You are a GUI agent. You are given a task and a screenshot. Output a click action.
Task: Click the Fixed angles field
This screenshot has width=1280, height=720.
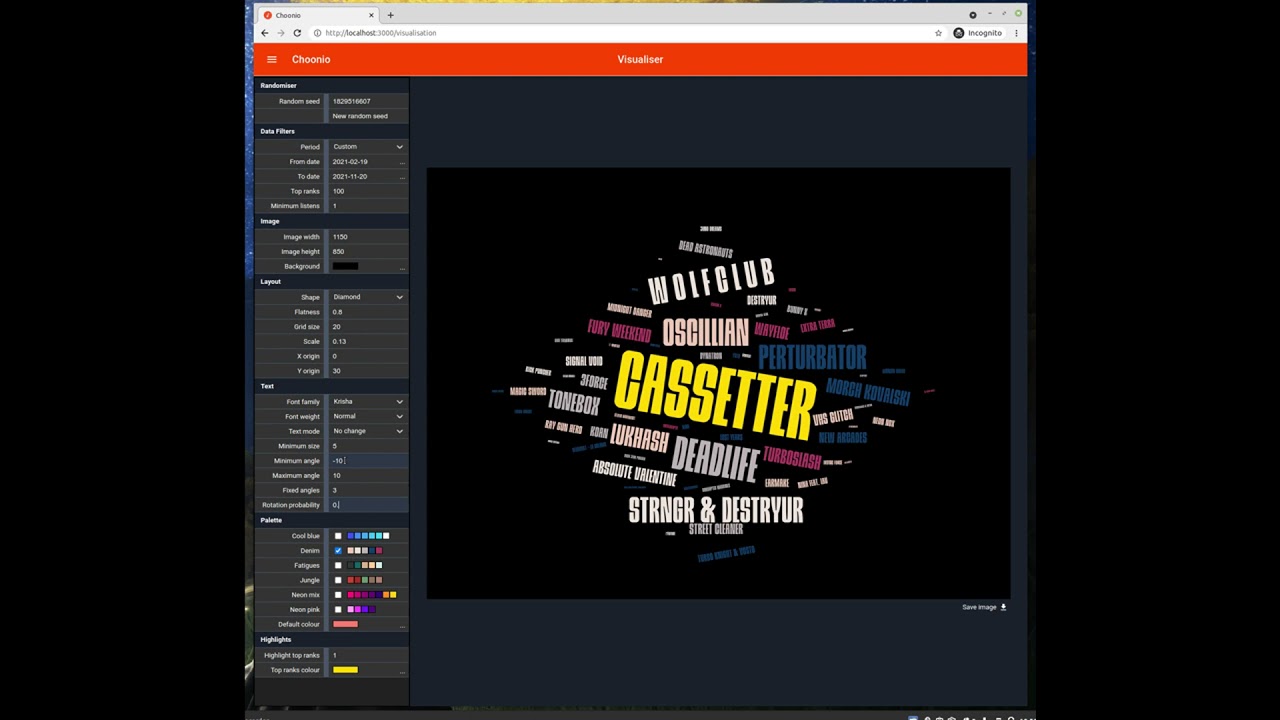368,490
